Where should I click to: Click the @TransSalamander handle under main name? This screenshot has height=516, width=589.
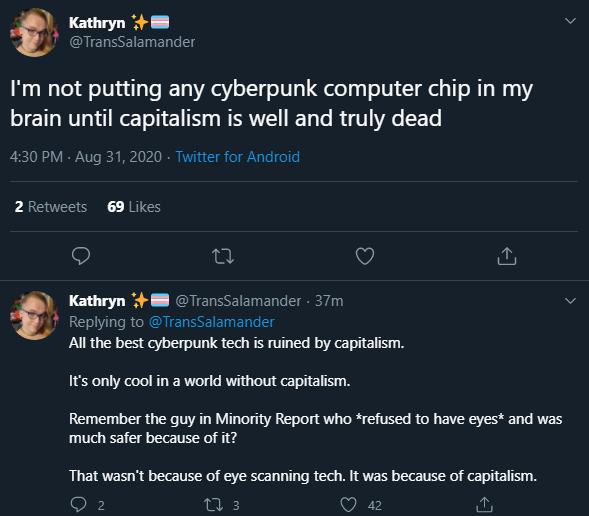coord(132,42)
